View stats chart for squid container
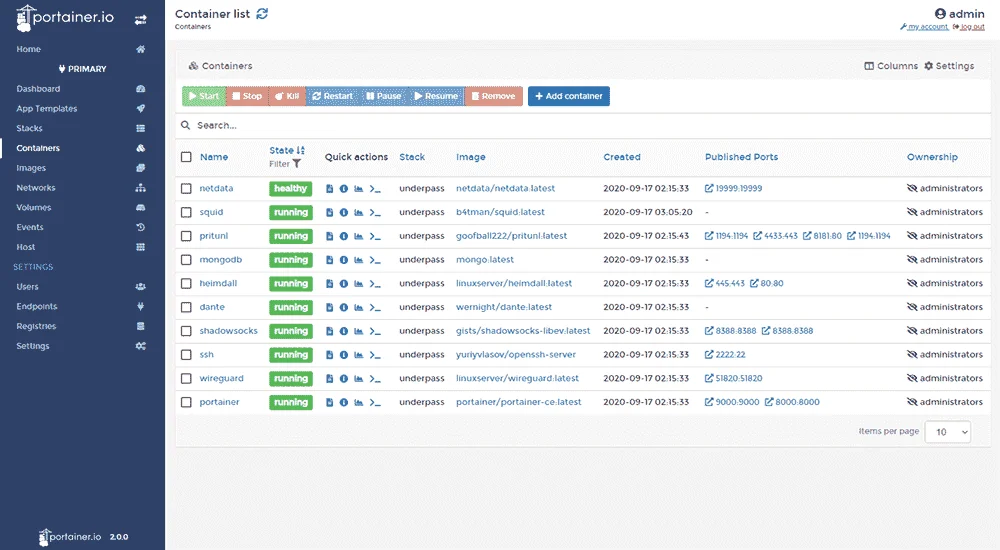1000x550 pixels. click(x=358, y=212)
